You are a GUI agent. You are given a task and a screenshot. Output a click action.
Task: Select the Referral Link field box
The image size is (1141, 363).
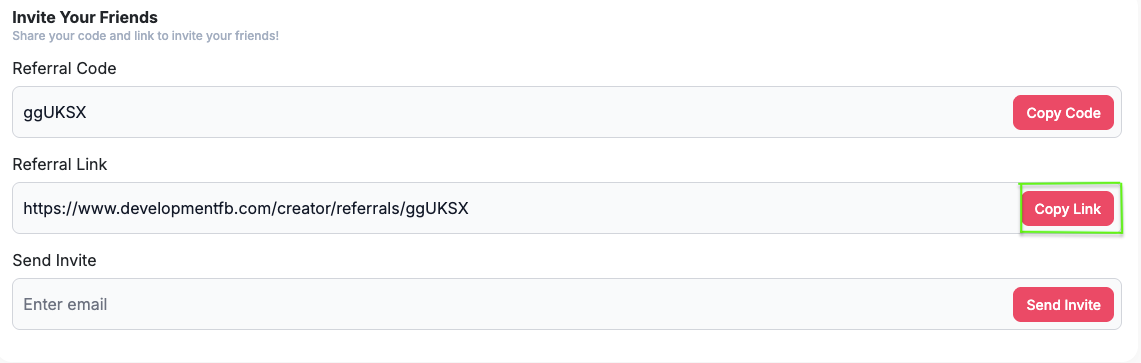point(567,208)
